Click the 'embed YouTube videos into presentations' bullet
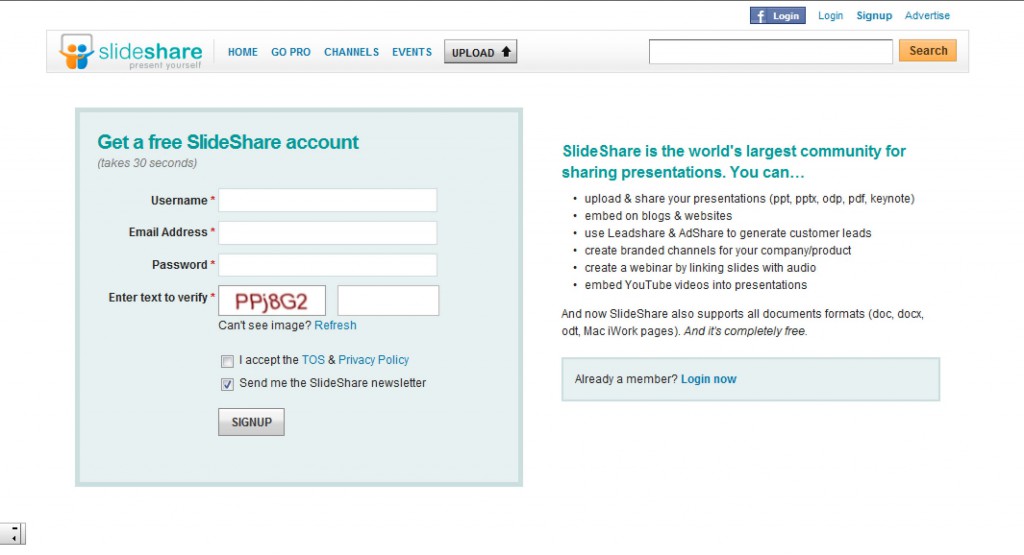The height and width of the screenshot is (555, 1024). coord(696,285)
